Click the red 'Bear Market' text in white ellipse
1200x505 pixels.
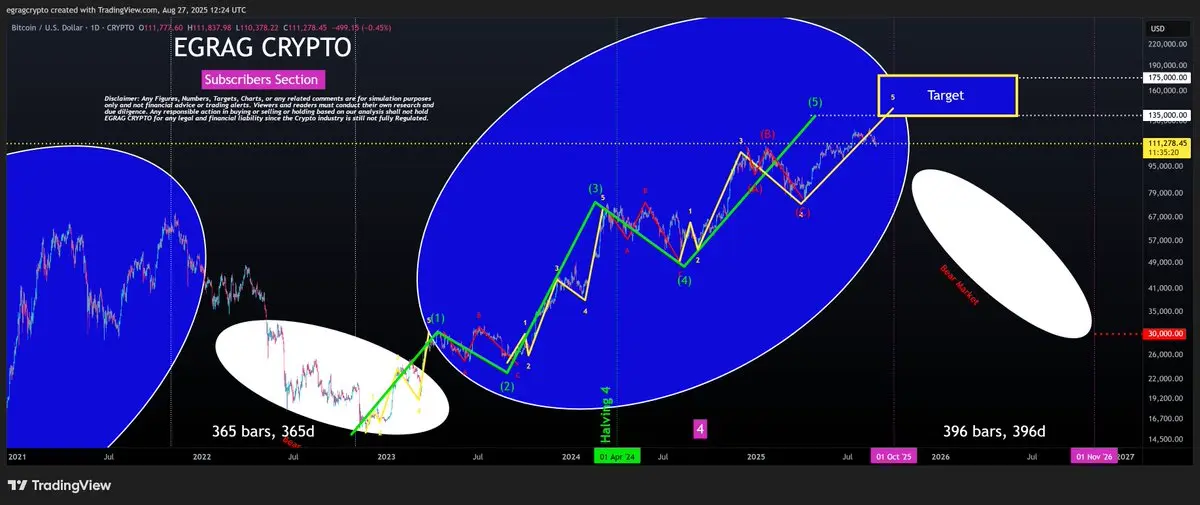[958, 283]
